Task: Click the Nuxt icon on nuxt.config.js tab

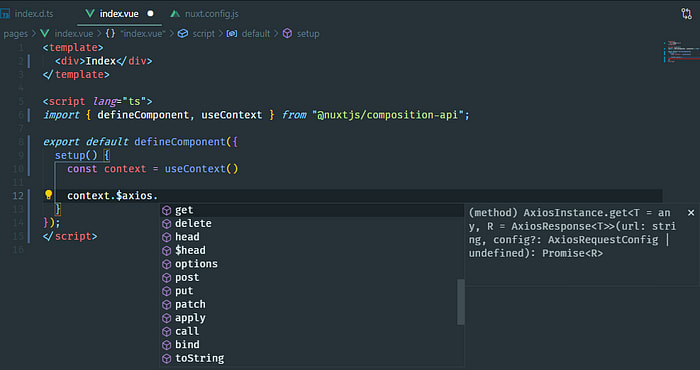Action: click(x=175, y=14)
